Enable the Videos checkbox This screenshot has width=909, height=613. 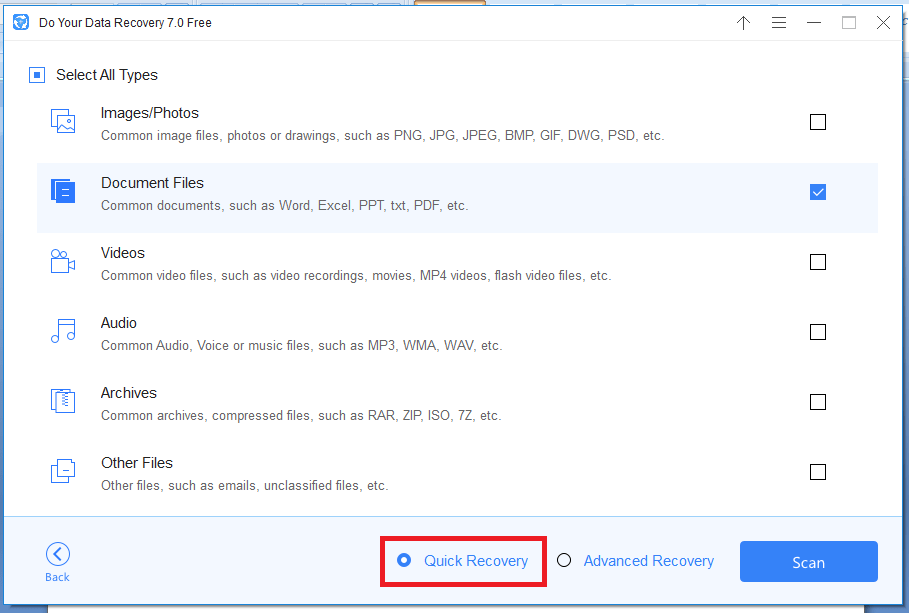tap(817, 262)
